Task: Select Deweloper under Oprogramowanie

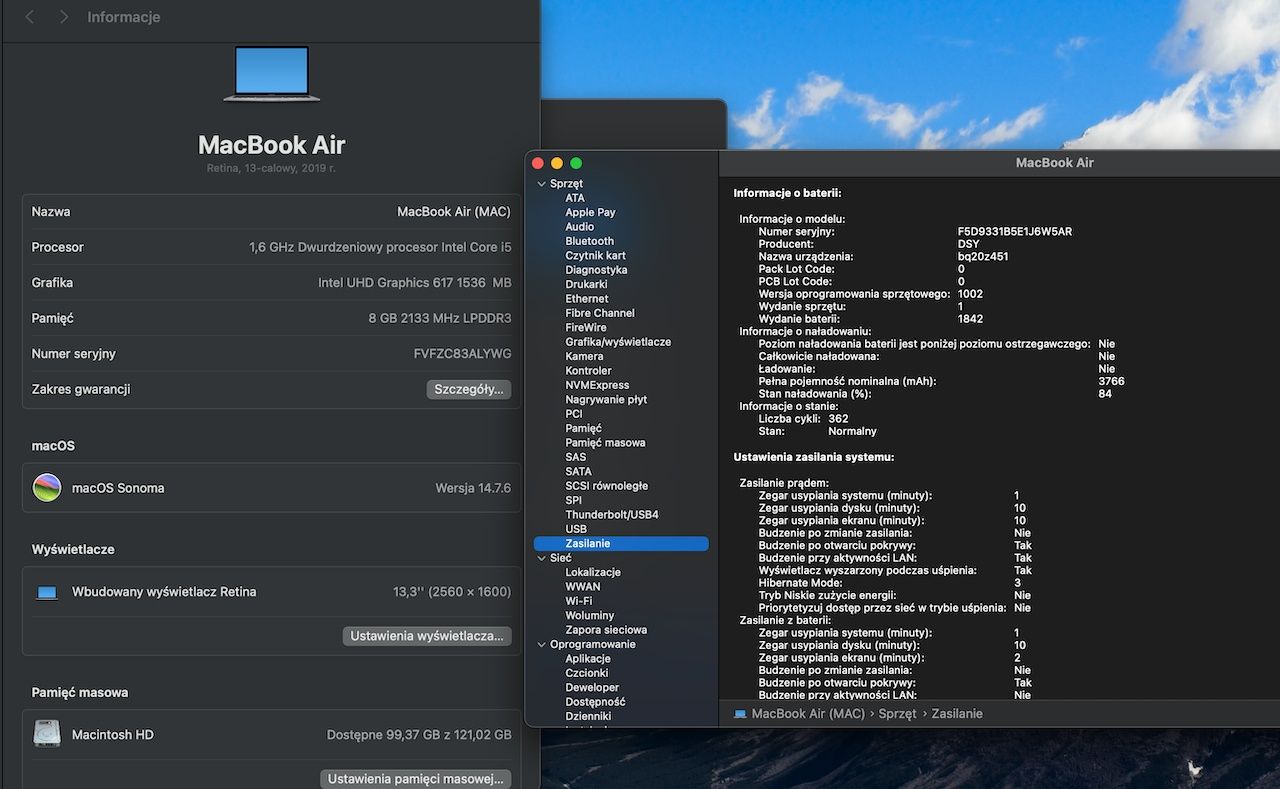Action: [x=592, y=688]
